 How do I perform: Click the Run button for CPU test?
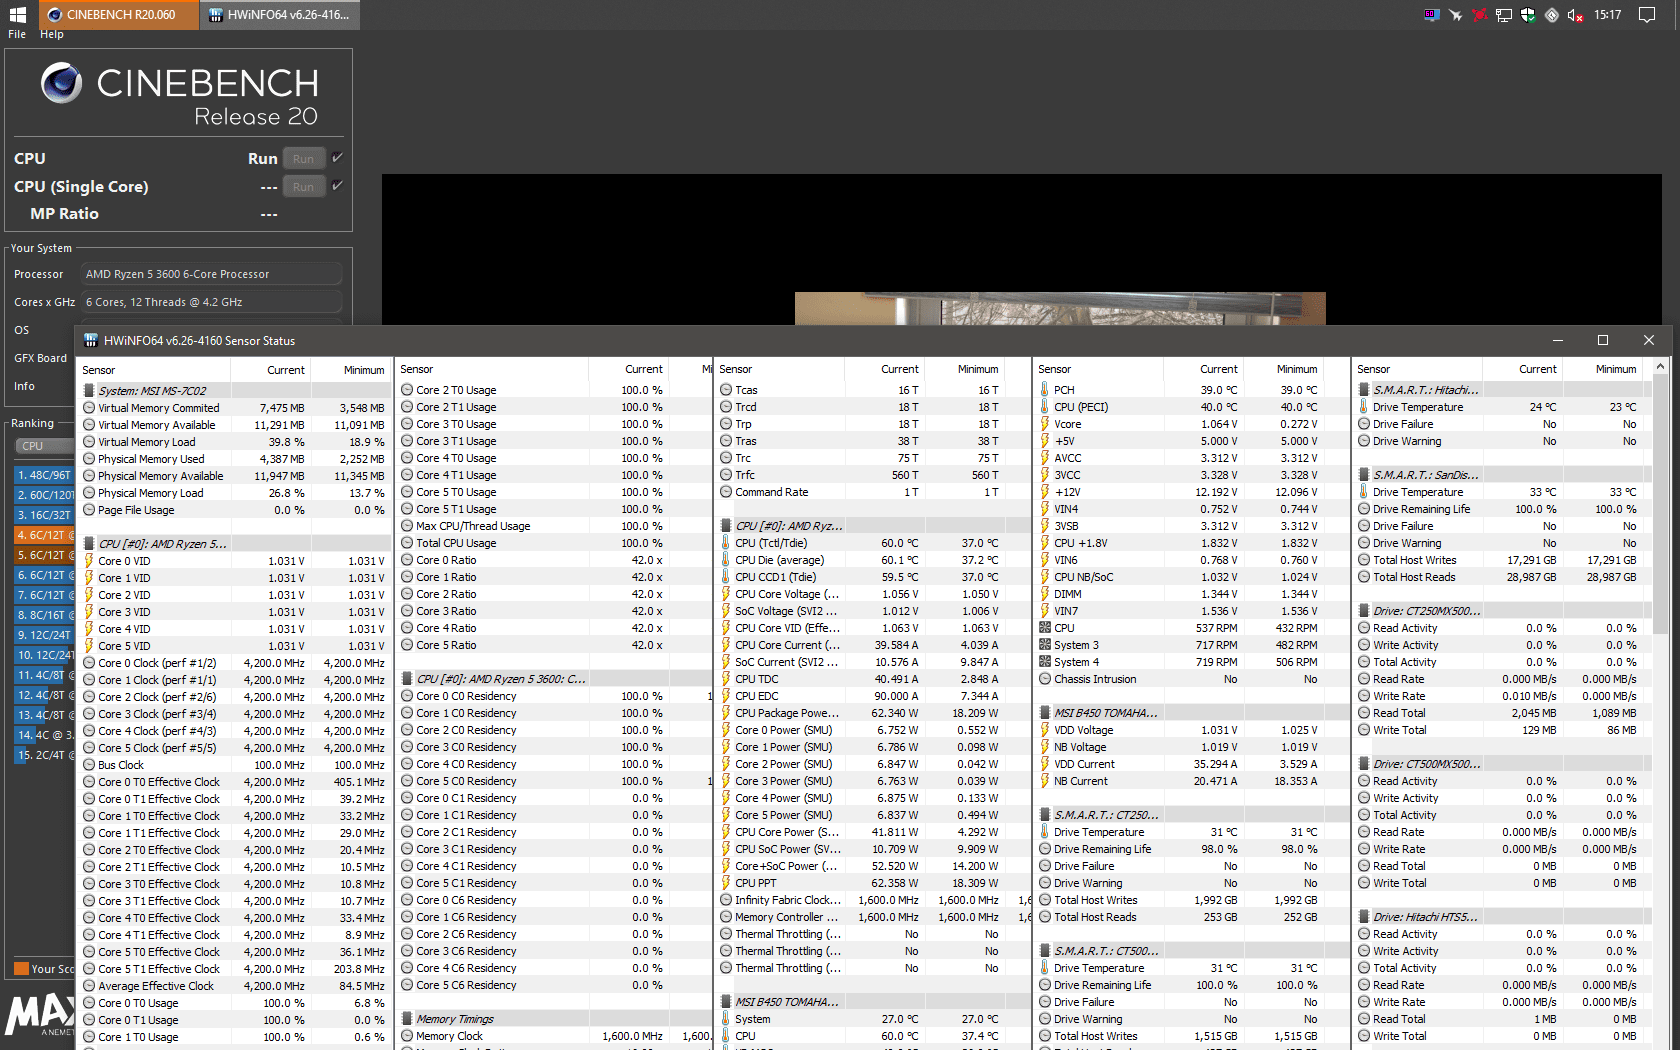point(303,159)
